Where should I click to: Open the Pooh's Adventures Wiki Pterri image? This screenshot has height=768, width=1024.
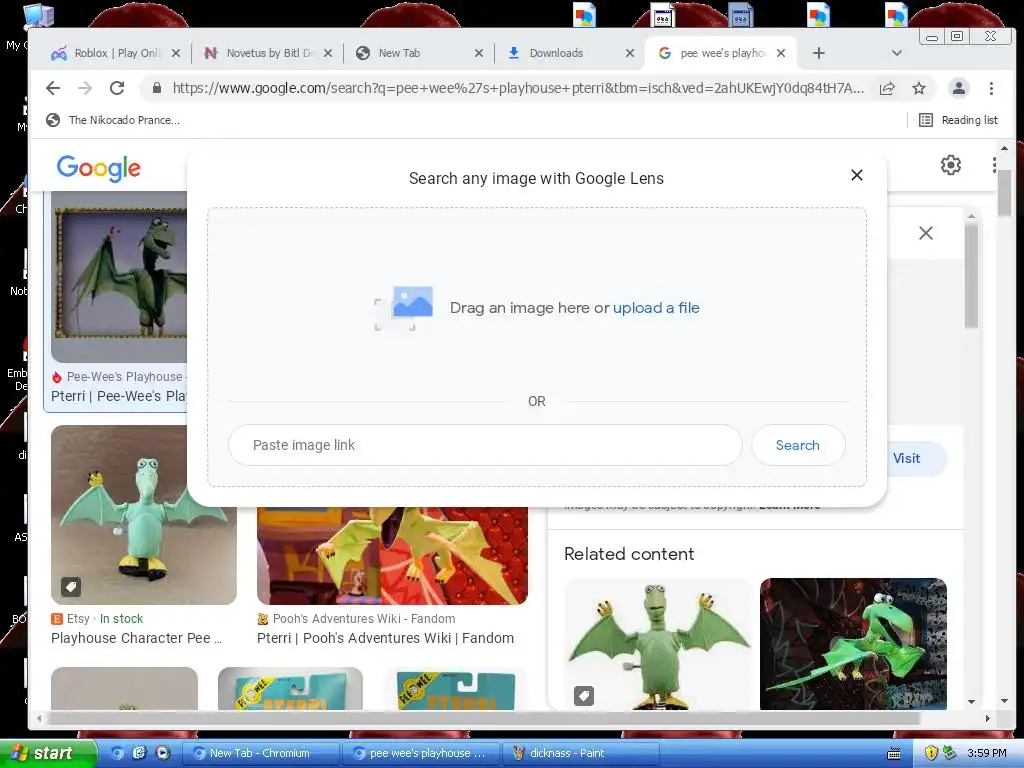click(392, 556)
